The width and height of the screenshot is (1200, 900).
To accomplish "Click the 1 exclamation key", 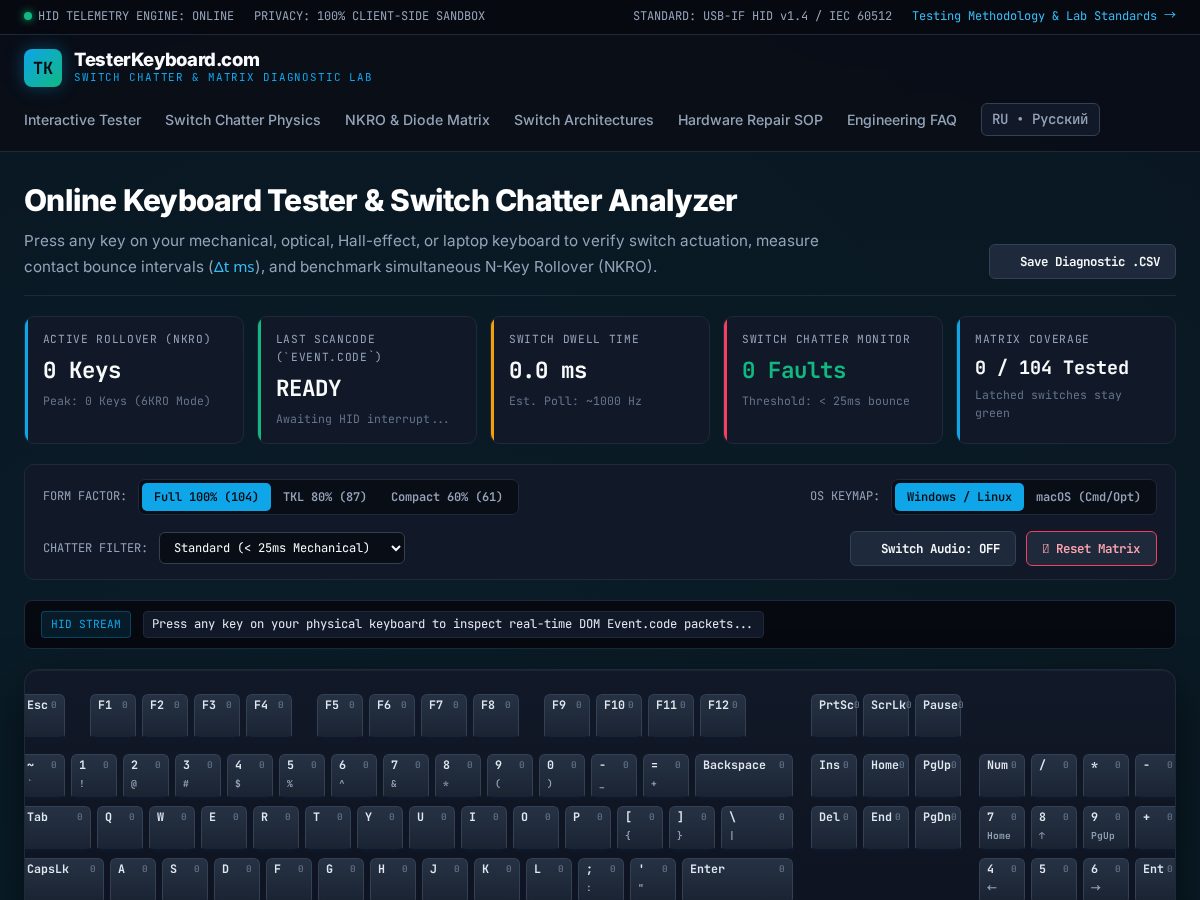I will pos(94,776).
